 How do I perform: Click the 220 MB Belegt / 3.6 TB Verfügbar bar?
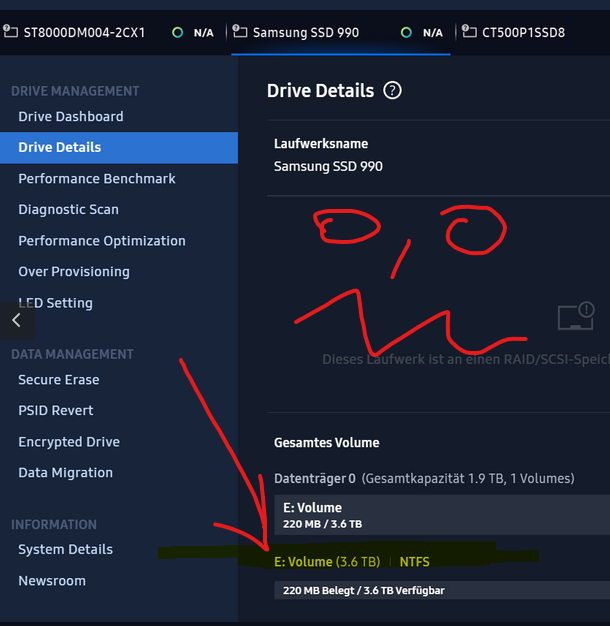tap(442, 590)
